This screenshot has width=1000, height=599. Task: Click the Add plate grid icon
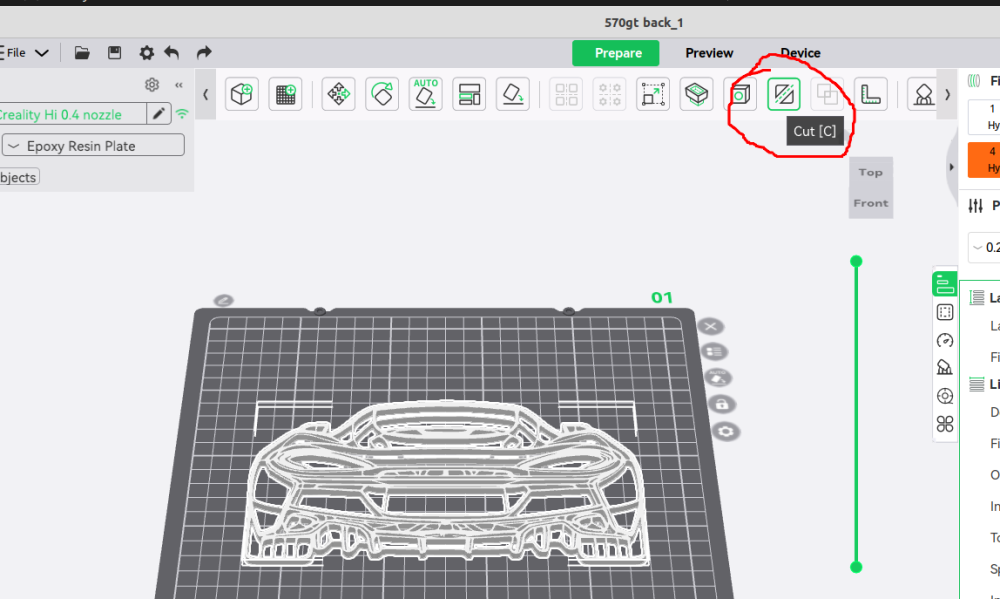point(285,94)
